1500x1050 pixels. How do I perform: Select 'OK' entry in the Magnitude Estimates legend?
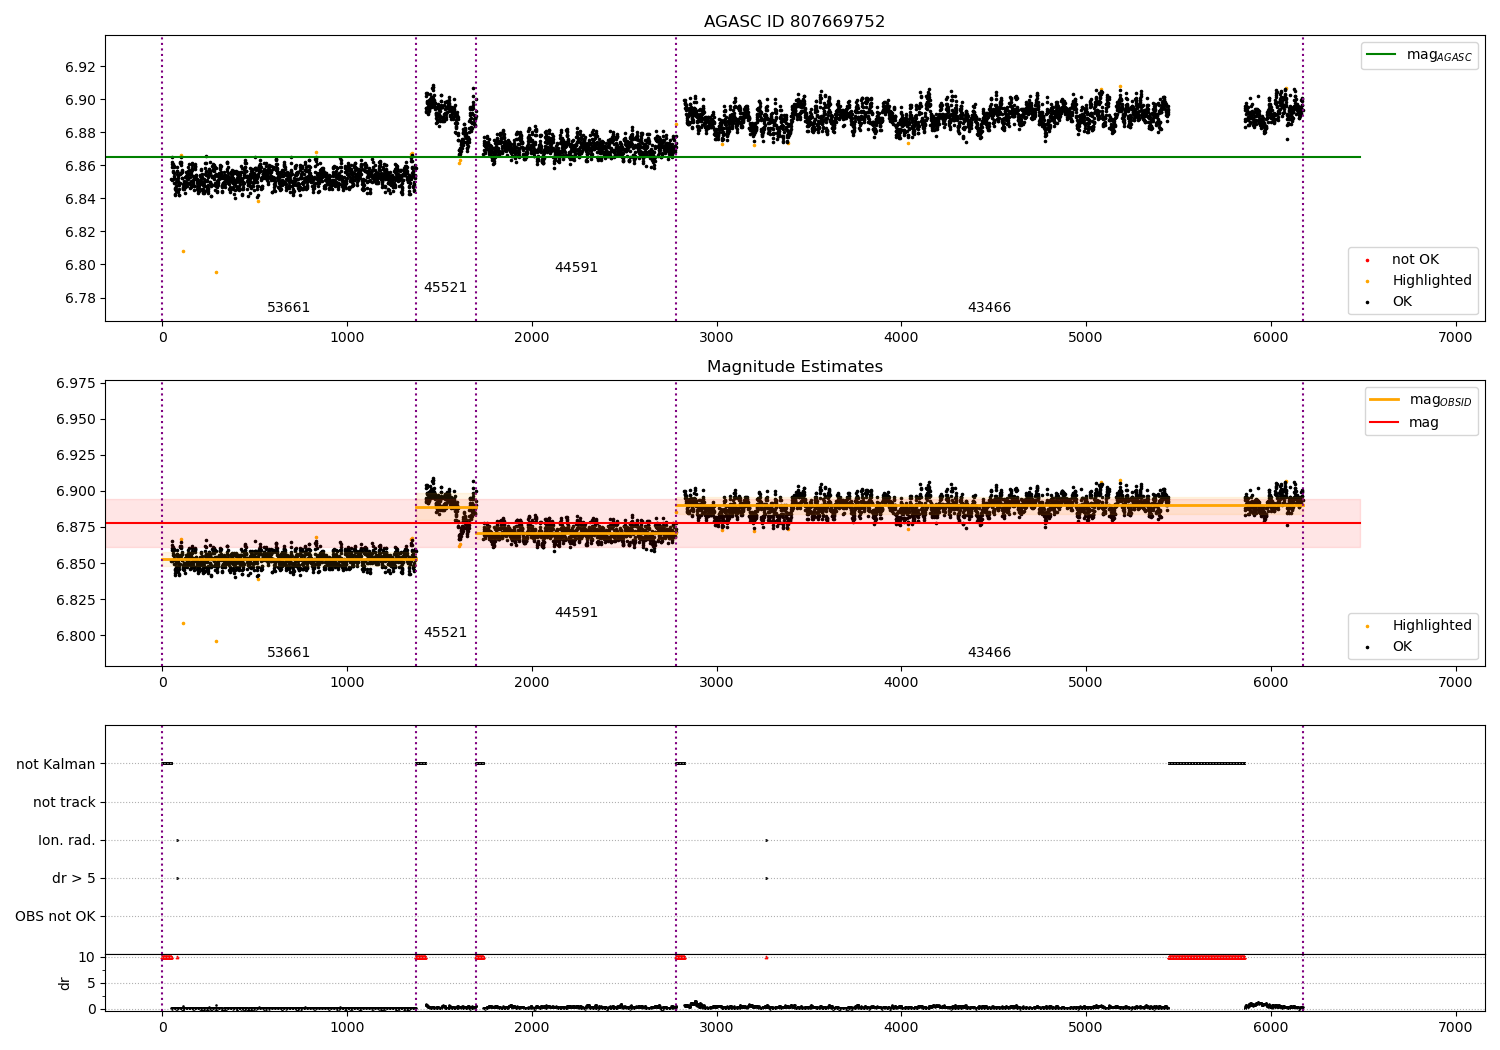click(x=1402, y=647)
